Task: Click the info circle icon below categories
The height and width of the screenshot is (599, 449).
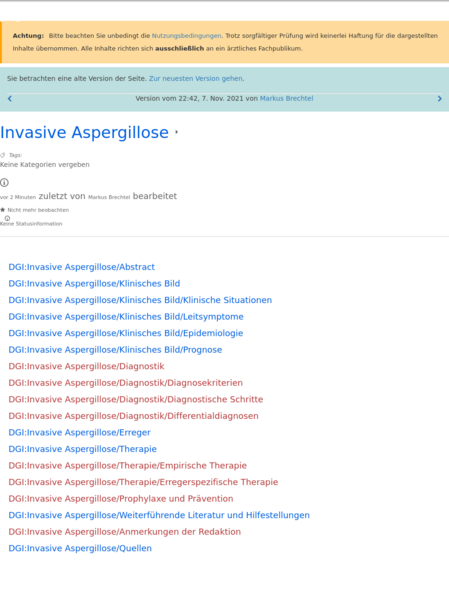Action: click(x=4, y=183)
